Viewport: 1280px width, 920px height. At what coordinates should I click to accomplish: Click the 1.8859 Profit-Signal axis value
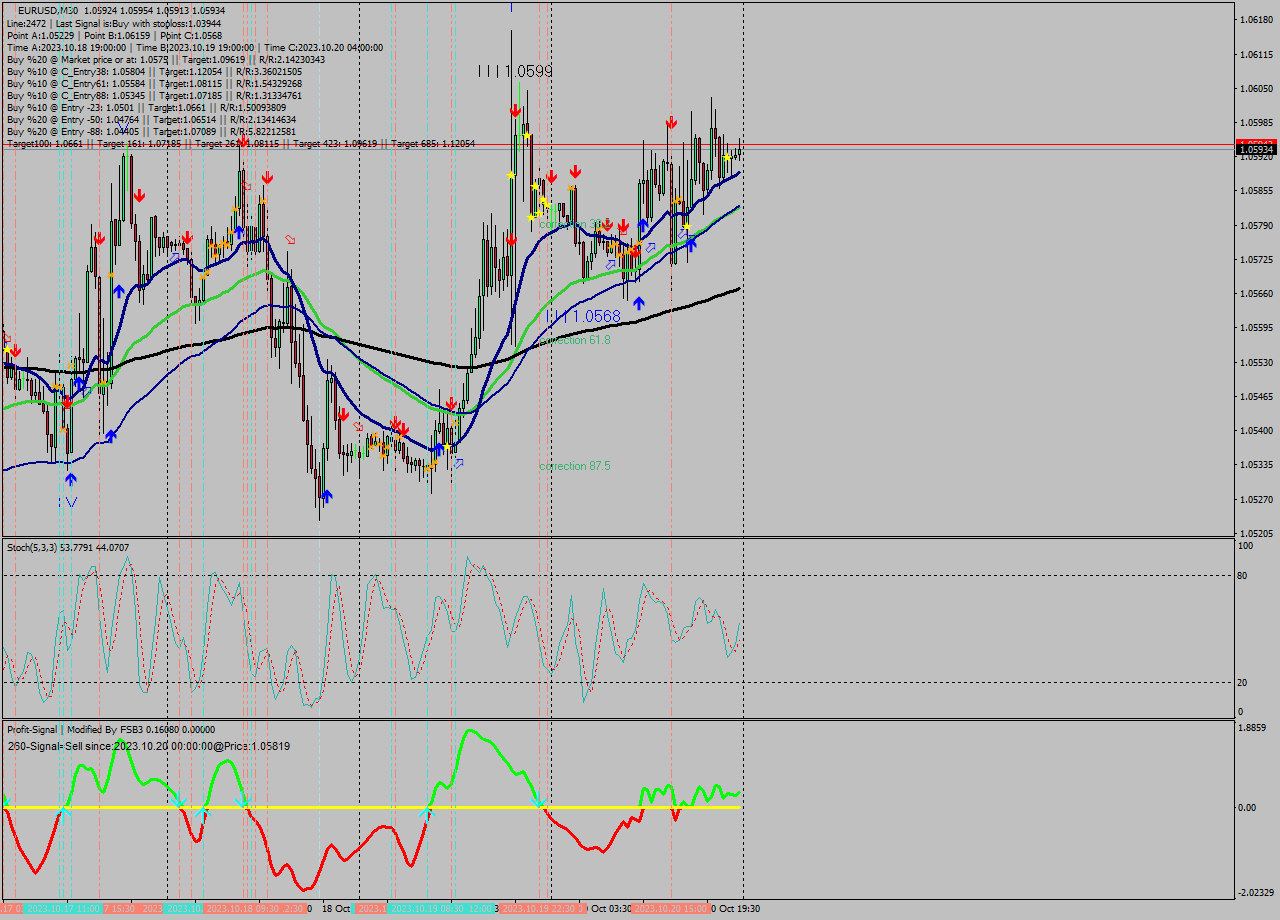(x=1253, y=728)
